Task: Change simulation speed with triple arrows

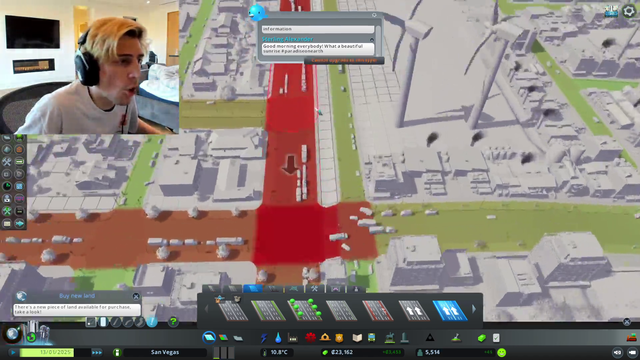Action: (x=97, y=352)
